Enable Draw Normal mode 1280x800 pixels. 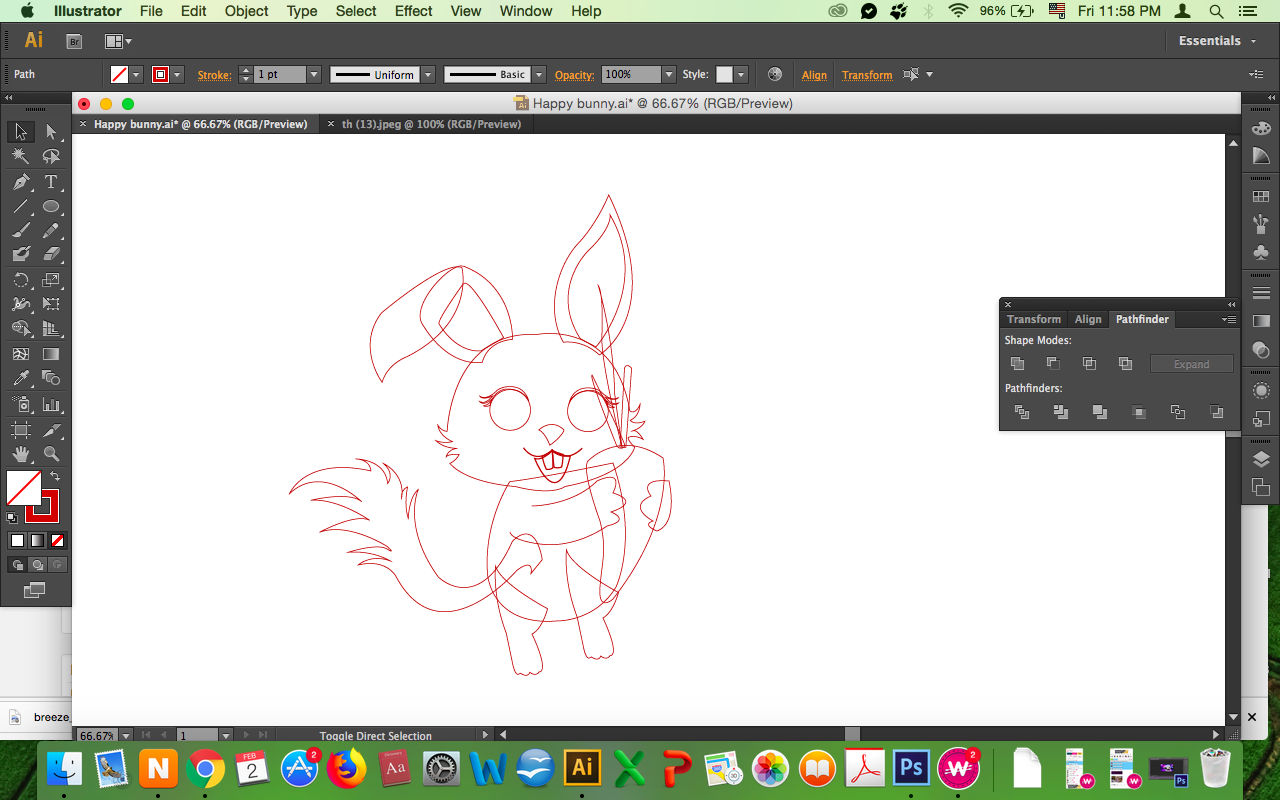[17, 565]
